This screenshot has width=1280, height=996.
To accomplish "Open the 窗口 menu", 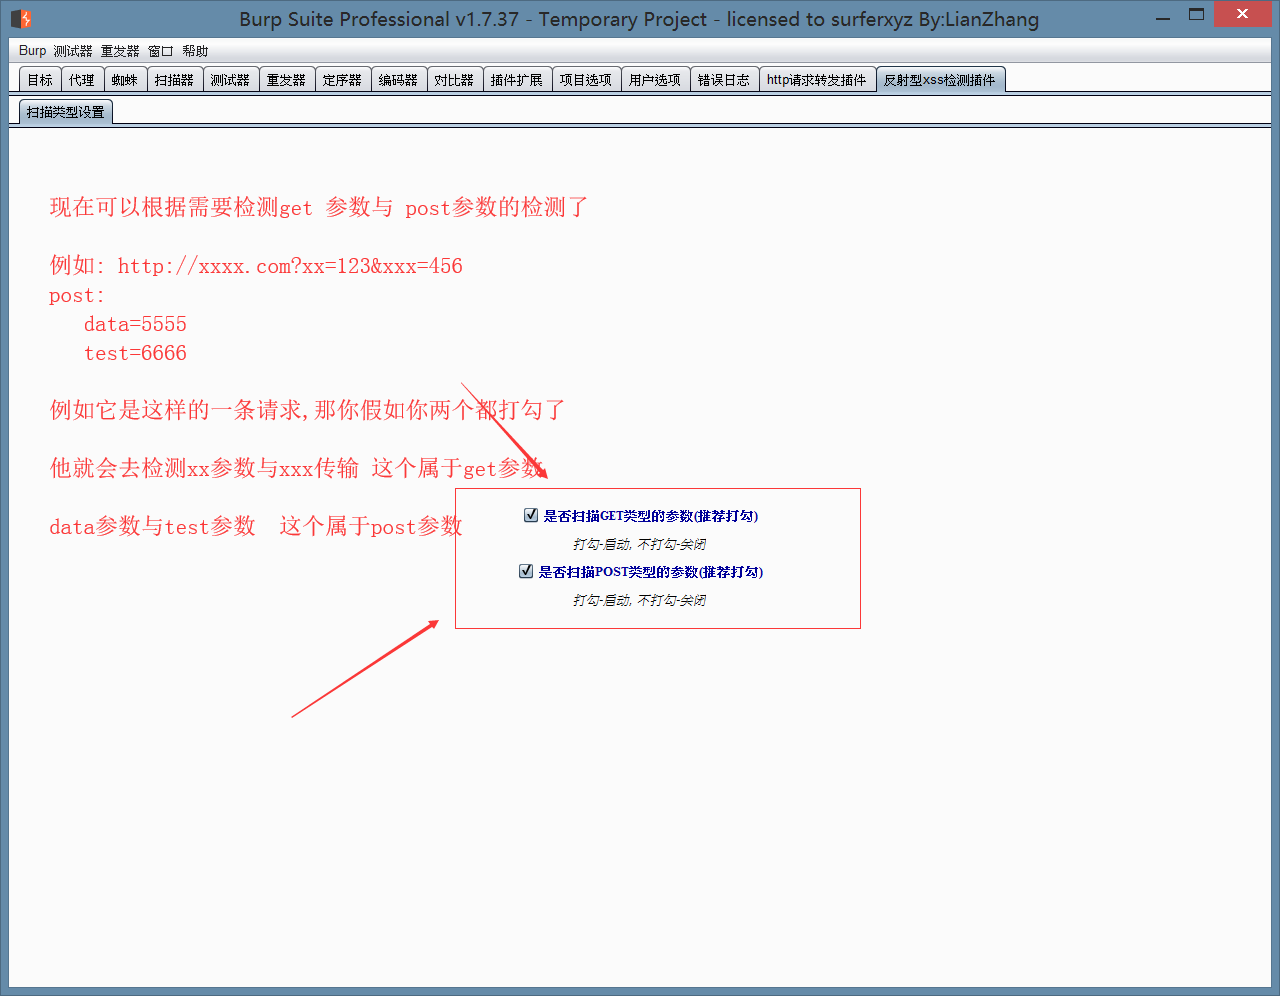I will 161,51.
